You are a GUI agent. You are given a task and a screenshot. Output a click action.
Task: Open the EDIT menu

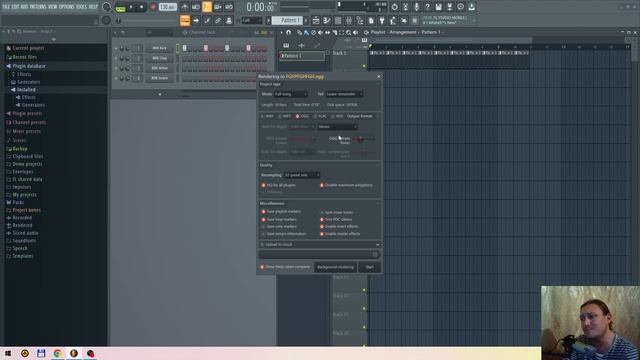15,7
